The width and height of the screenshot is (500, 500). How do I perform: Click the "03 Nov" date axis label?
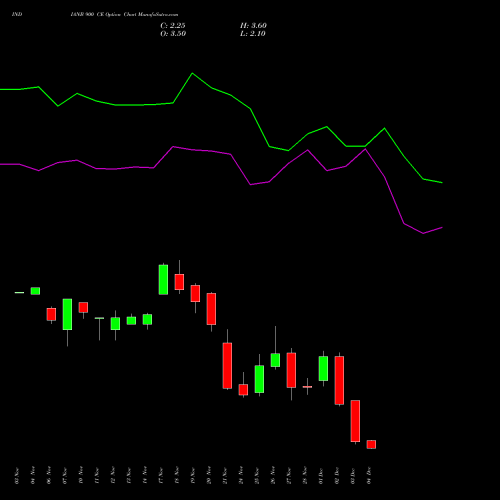(x=17, y=476)
